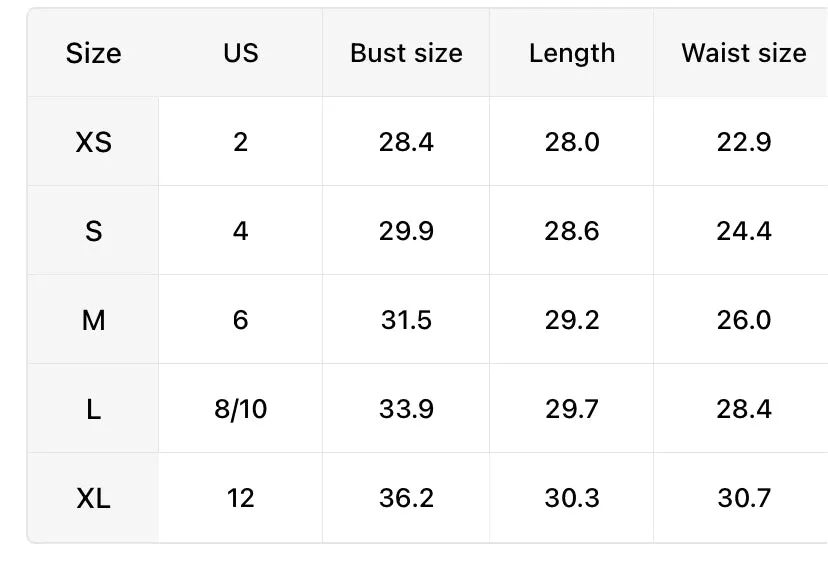Select length value 28.6

point(572,231)
